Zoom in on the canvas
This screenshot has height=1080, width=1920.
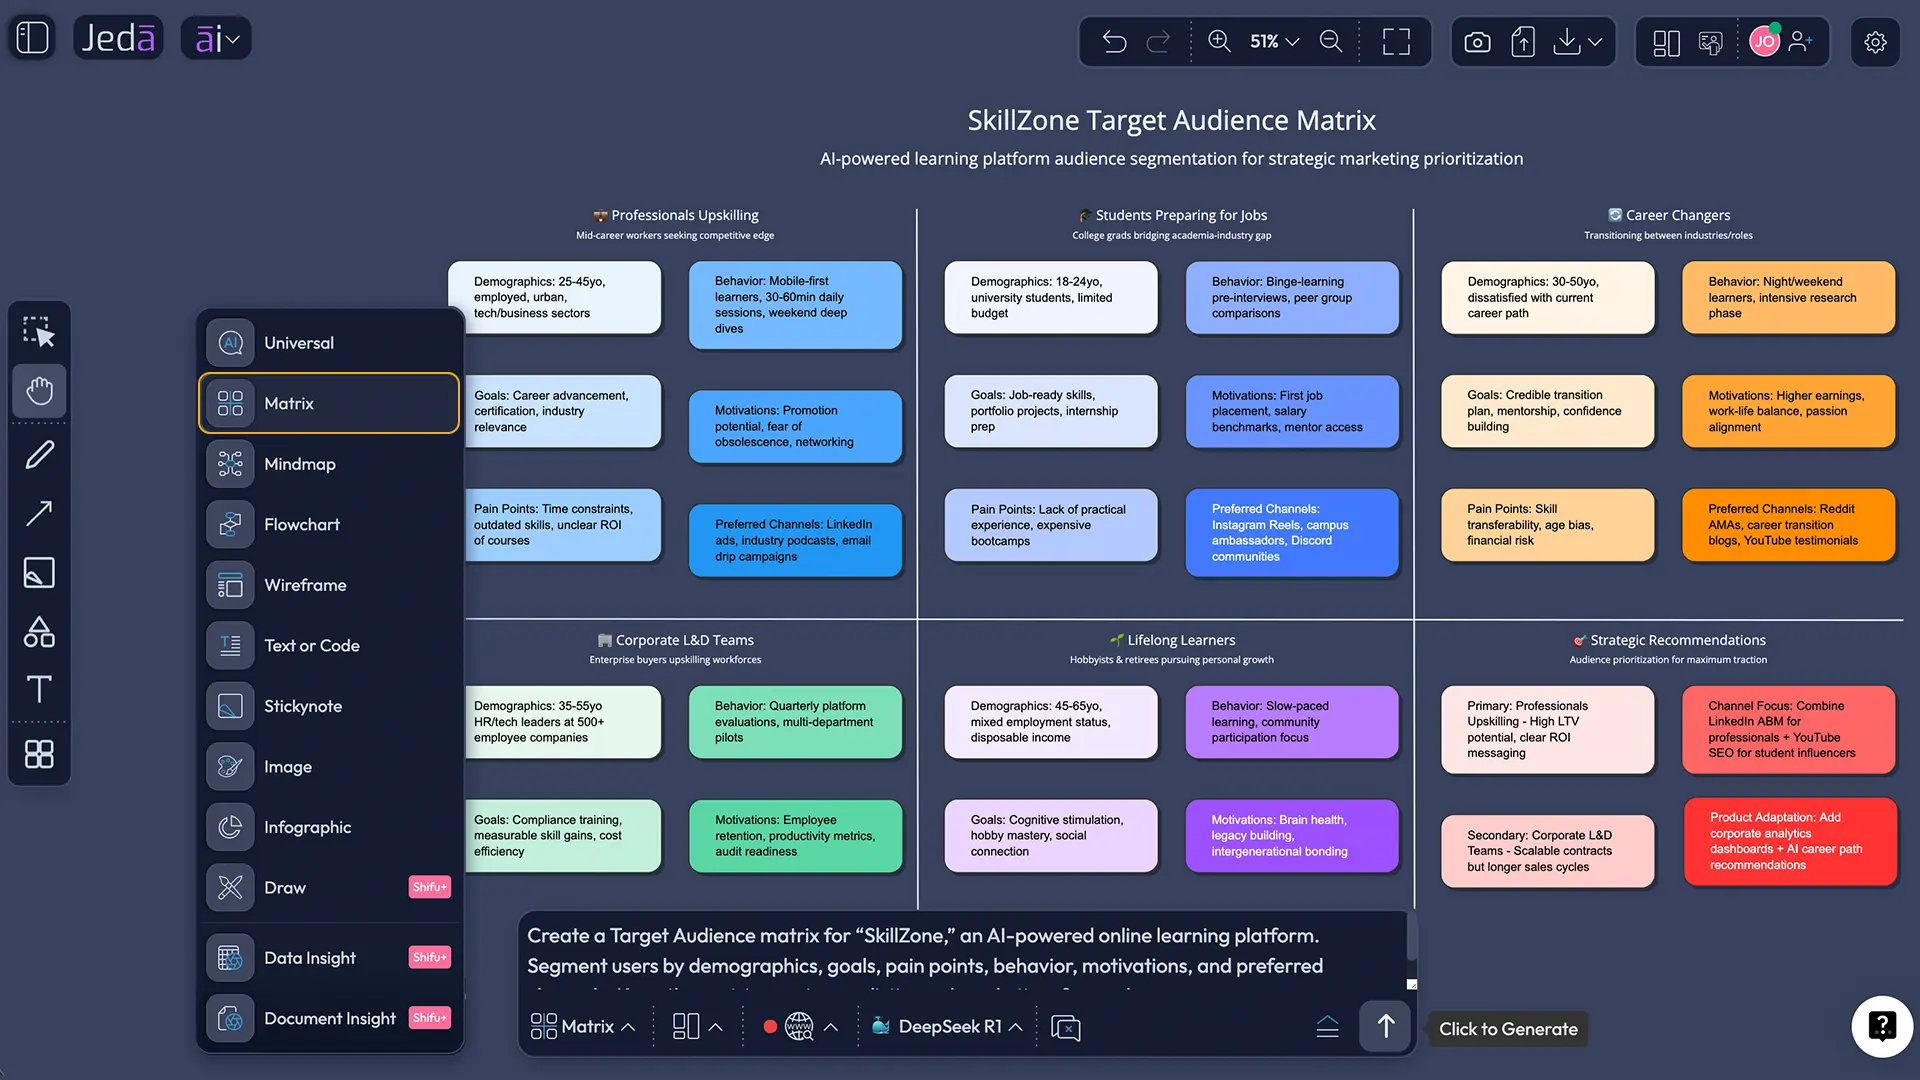pyautogui.click(x=1219, y=41)
